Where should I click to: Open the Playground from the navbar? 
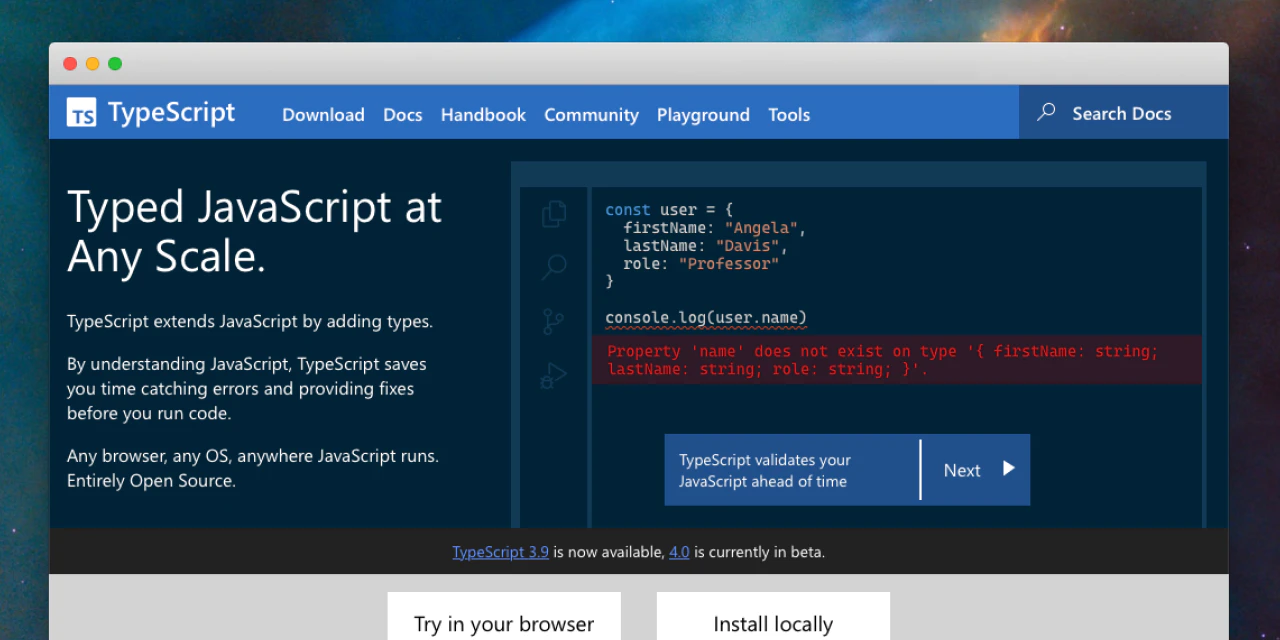(x=703, y=115)
